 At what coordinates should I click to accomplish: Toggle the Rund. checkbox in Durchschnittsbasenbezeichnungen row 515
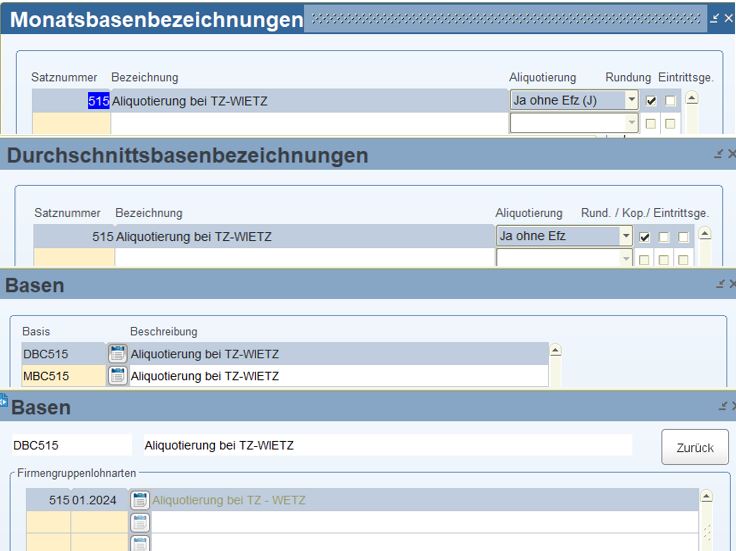645,237
